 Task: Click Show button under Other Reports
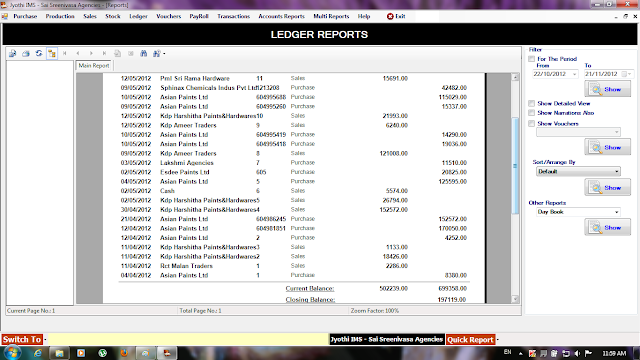pyautogui.click(x=607, y=228)
